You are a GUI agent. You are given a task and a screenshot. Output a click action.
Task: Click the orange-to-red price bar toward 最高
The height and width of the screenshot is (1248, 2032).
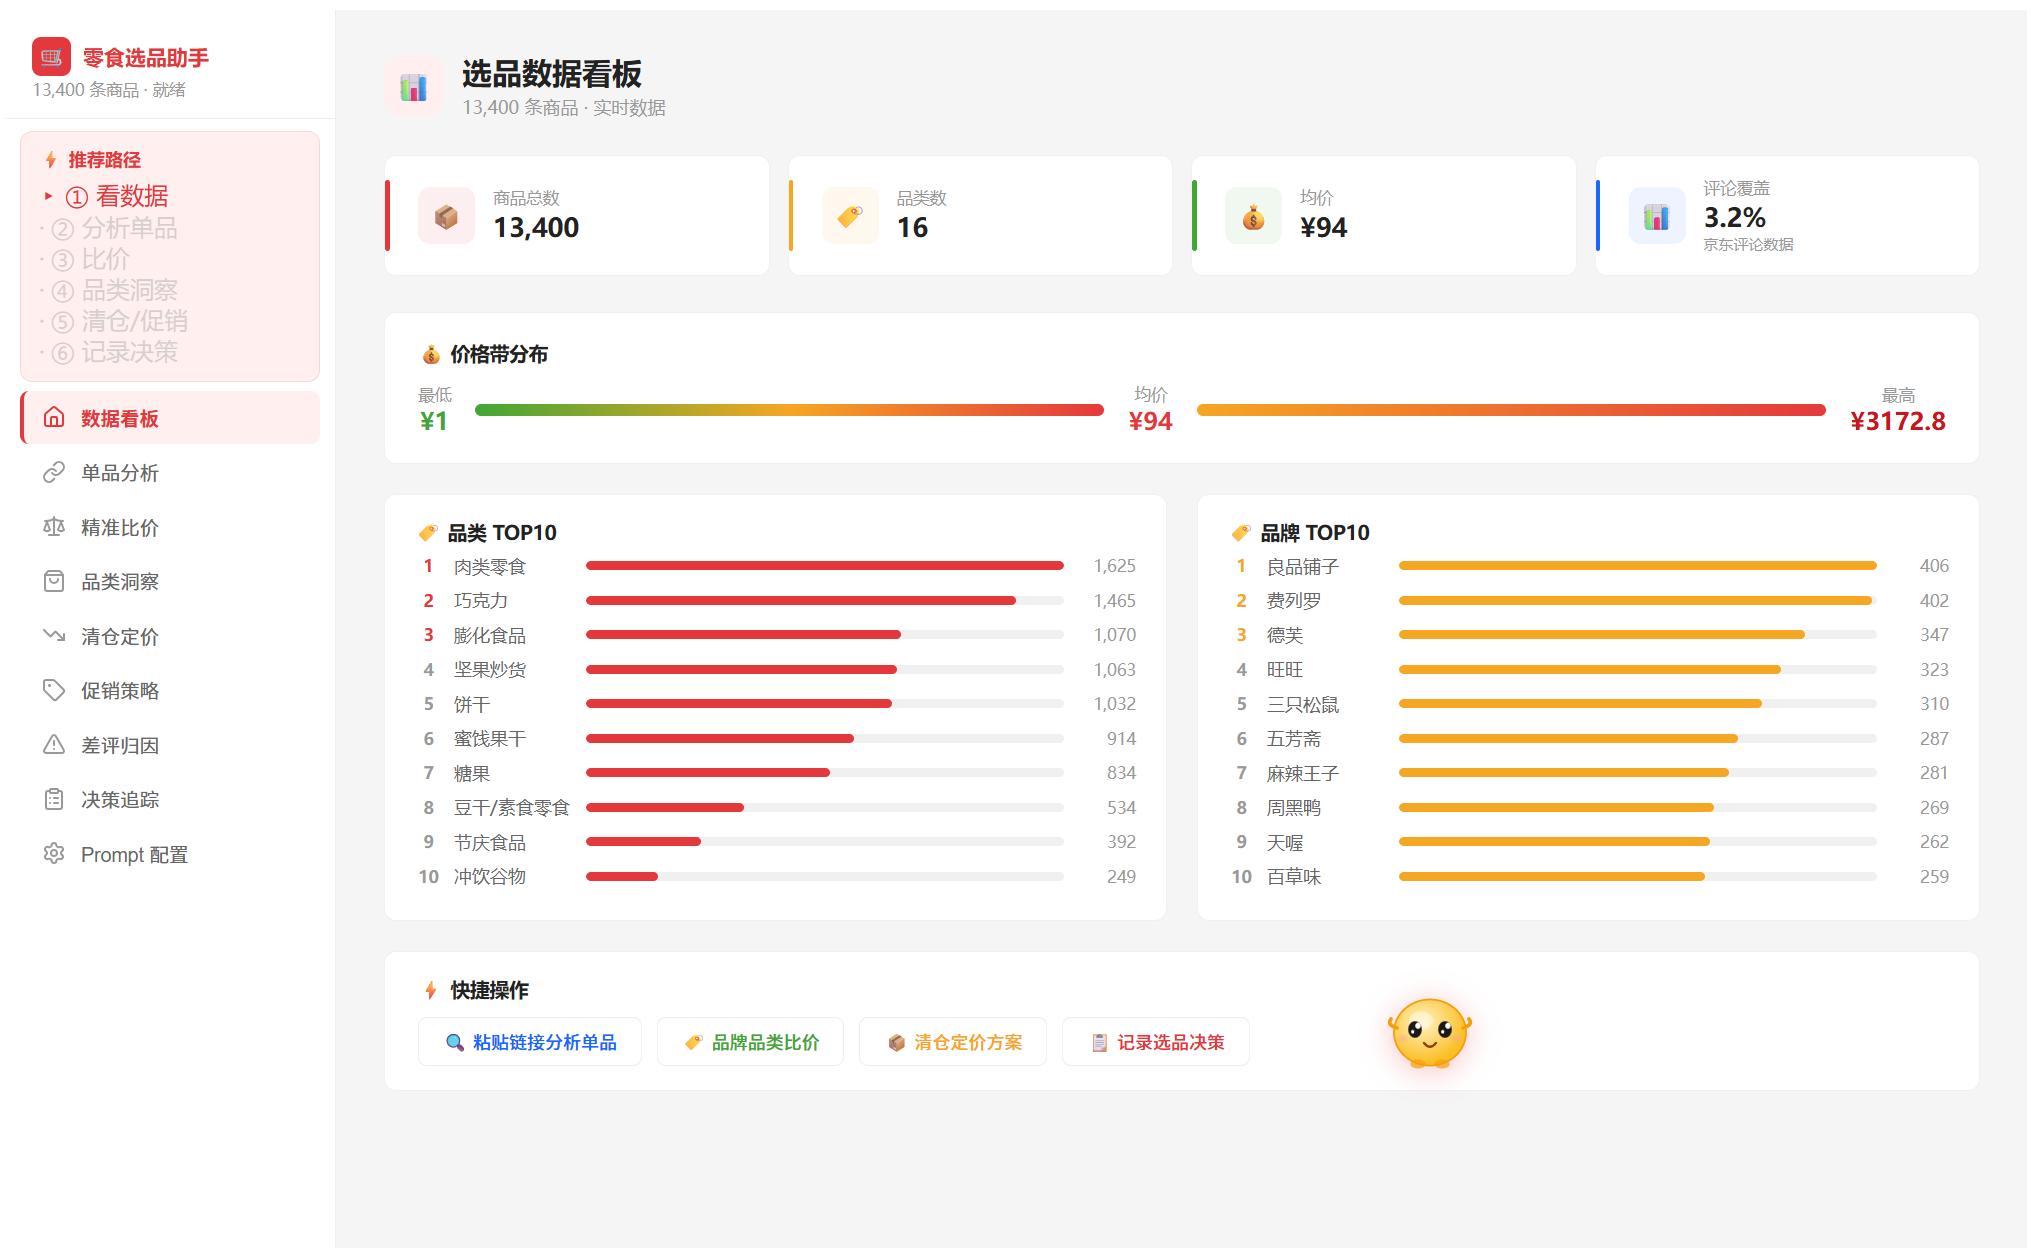pyautogui.click(x=1511, y=410)
